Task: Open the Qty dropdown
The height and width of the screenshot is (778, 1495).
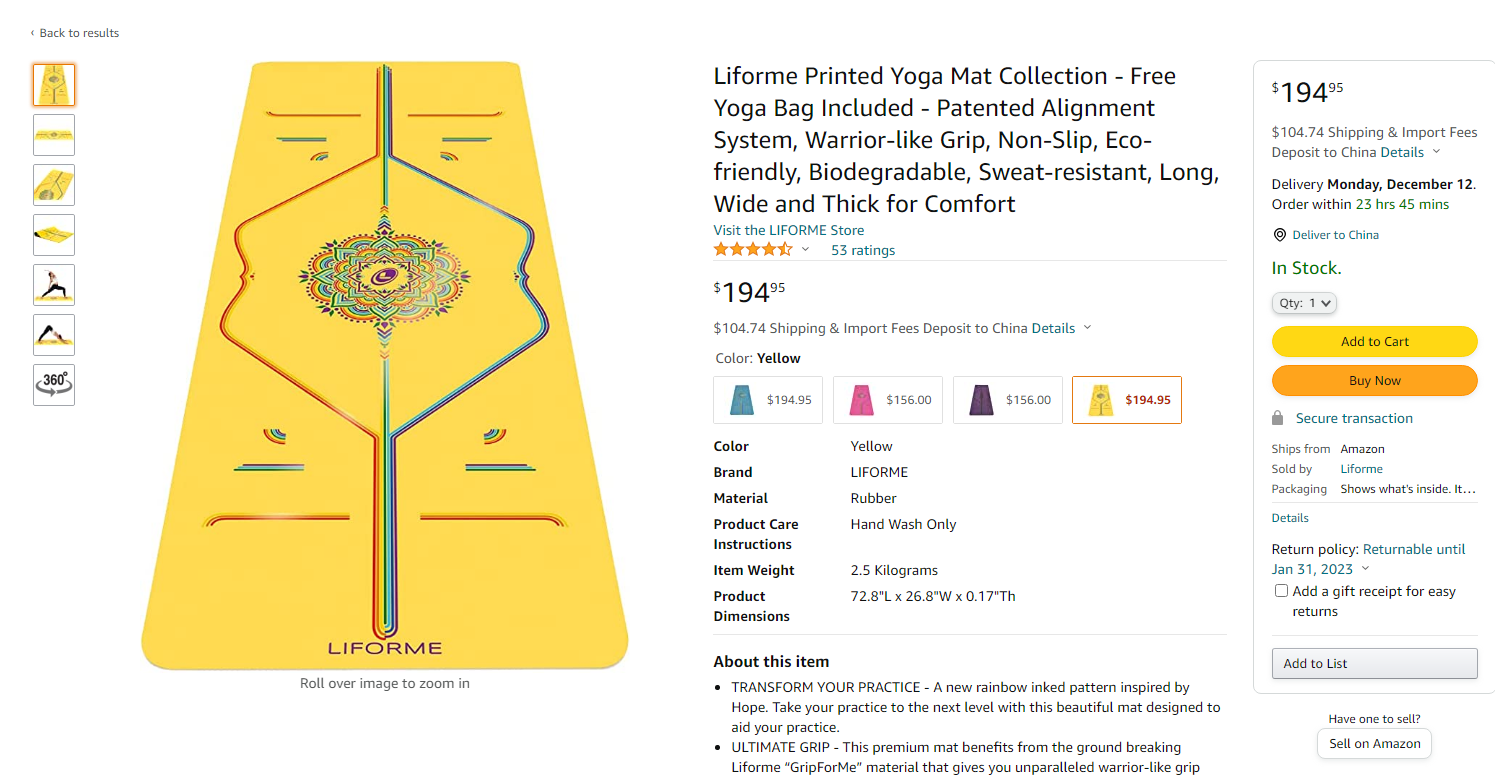Action: pos(1304,303)
